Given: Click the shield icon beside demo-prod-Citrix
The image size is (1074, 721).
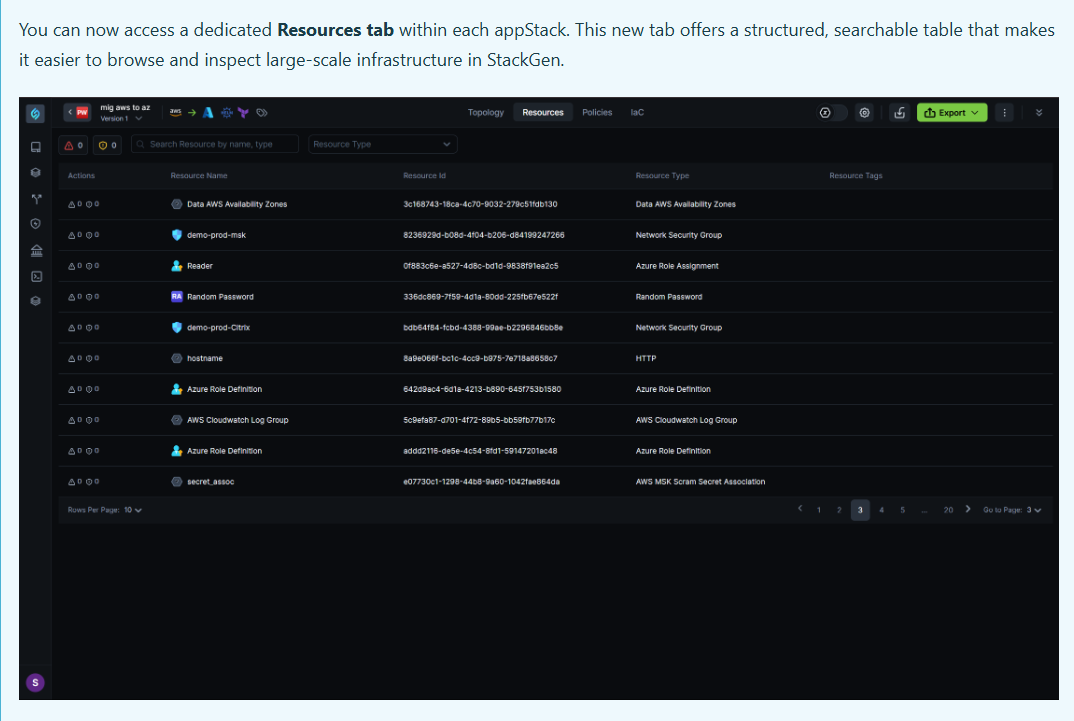Looking at the screenshot, I should tap(177, 327).
